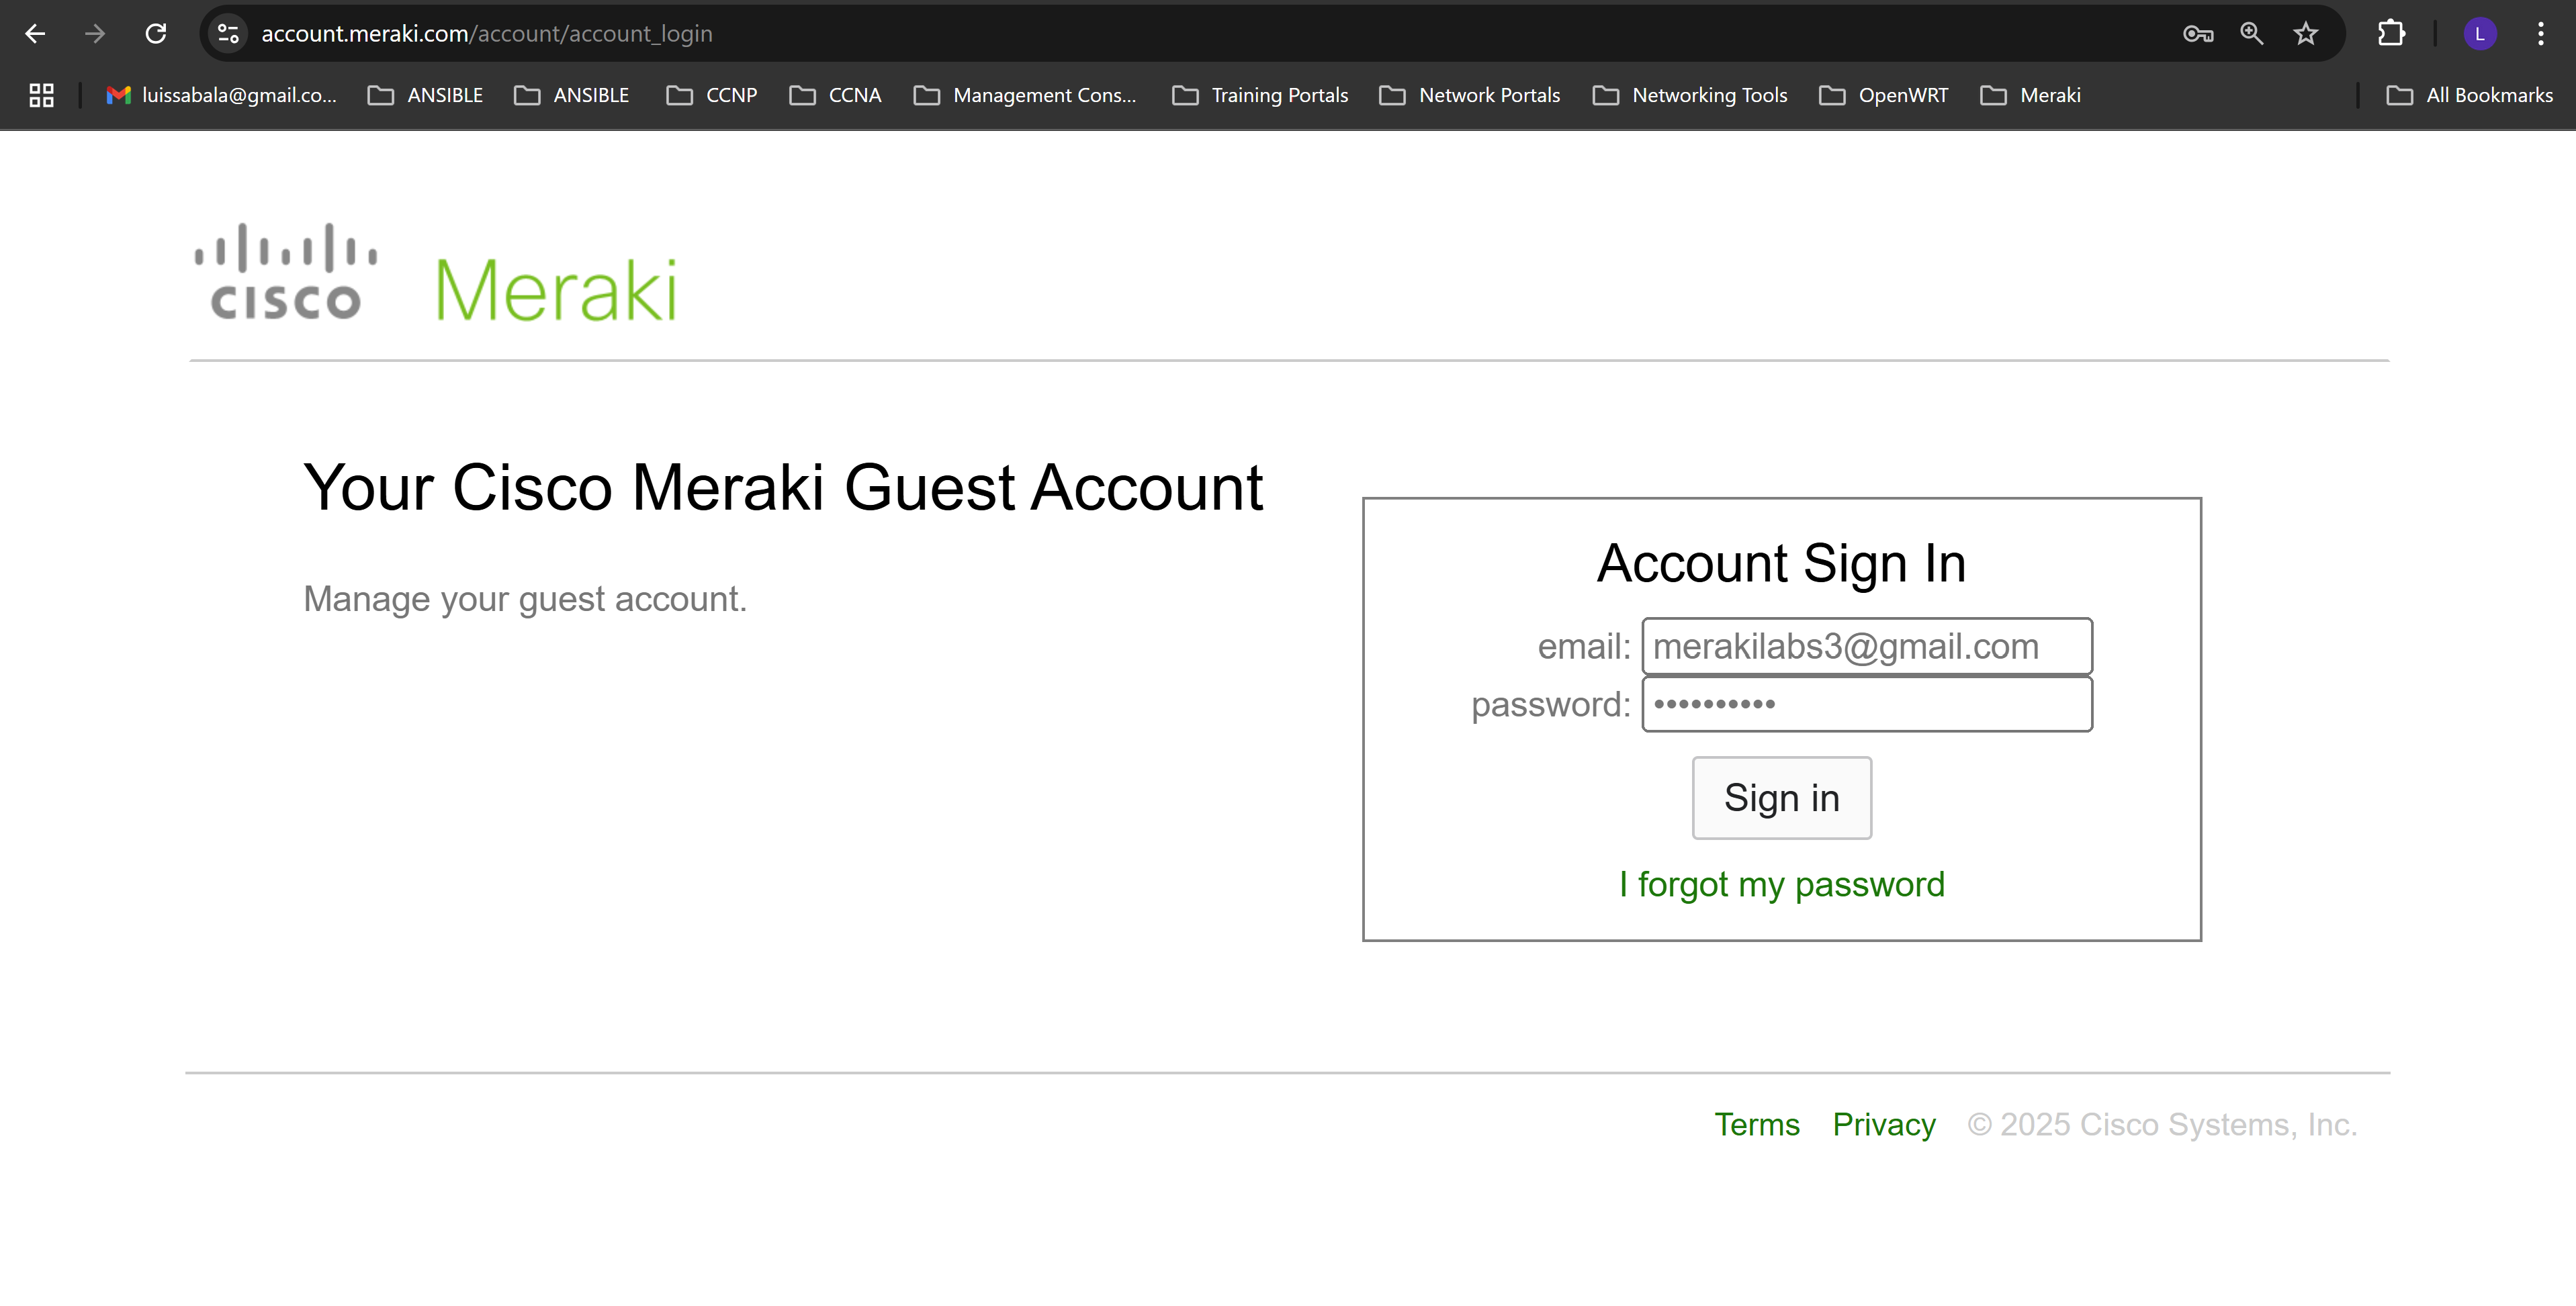Viewport: 2576px width, 1306px height.
Task: Bookmark this page with the star icon
Action: (x=2305, y=34)
